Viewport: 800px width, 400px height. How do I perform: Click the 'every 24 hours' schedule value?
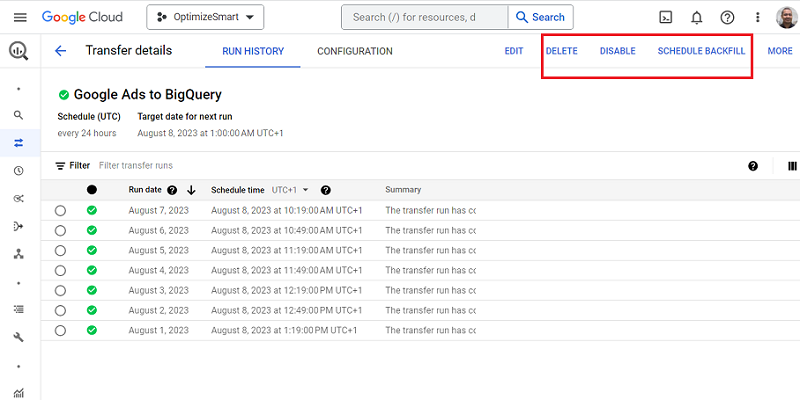coord(87,133)
